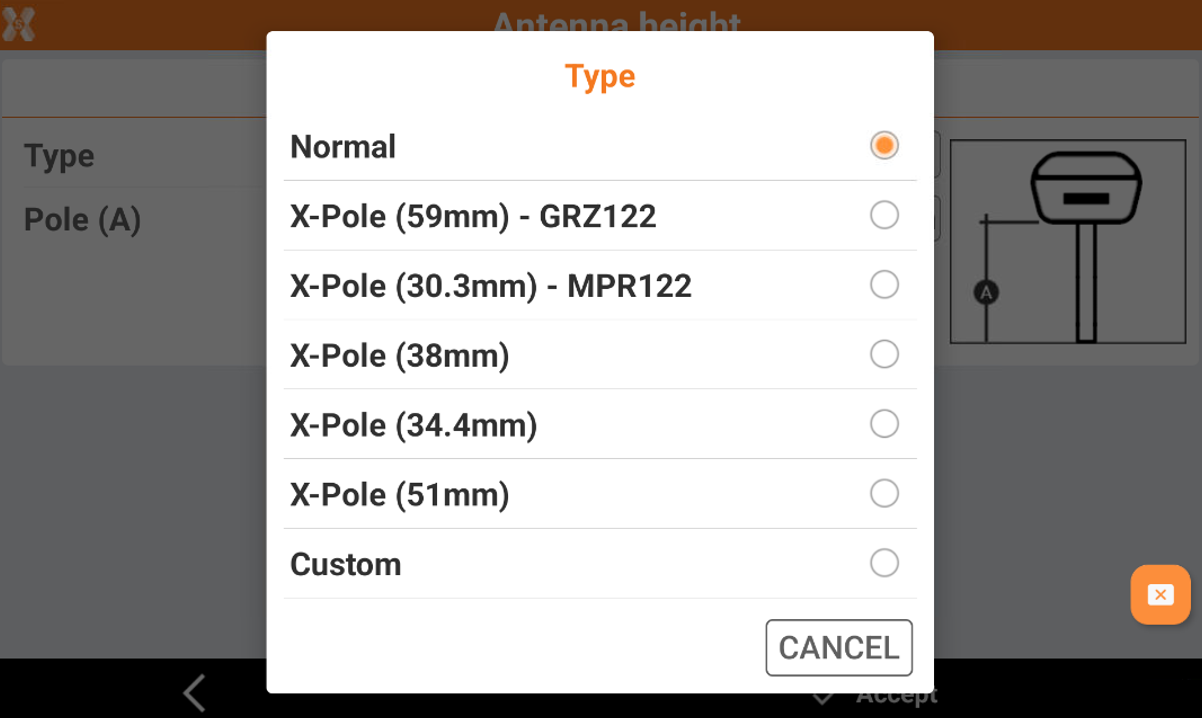
Task: Choose the X-Pole (38mm) radio button
Action: coord(884,355)
